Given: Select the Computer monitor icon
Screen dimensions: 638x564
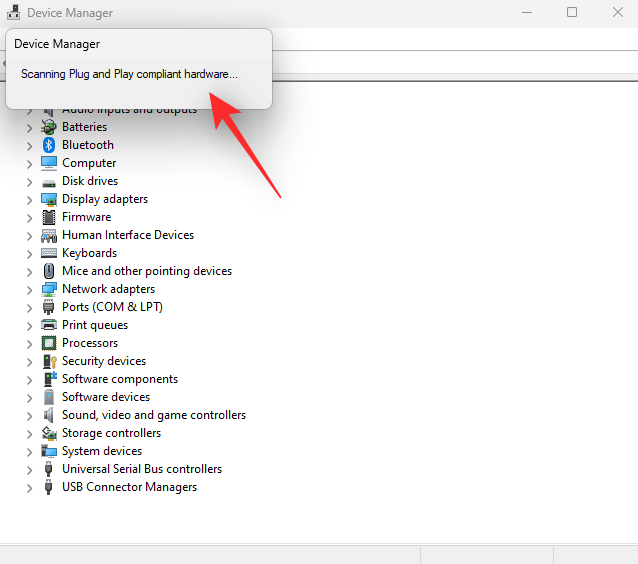Looking at the screenshot, I should 49,163.
